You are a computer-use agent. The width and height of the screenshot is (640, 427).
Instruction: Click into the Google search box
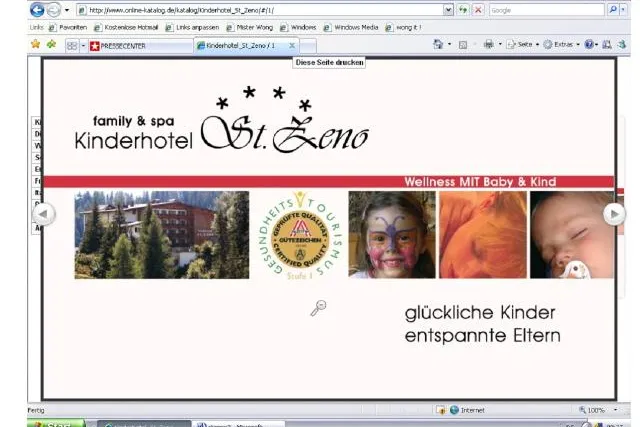547,10
